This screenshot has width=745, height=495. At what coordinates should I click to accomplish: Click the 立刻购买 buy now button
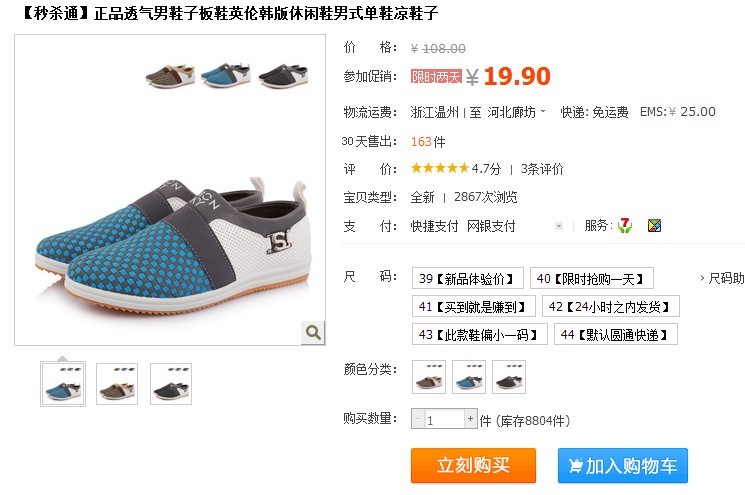coord(473,465)
